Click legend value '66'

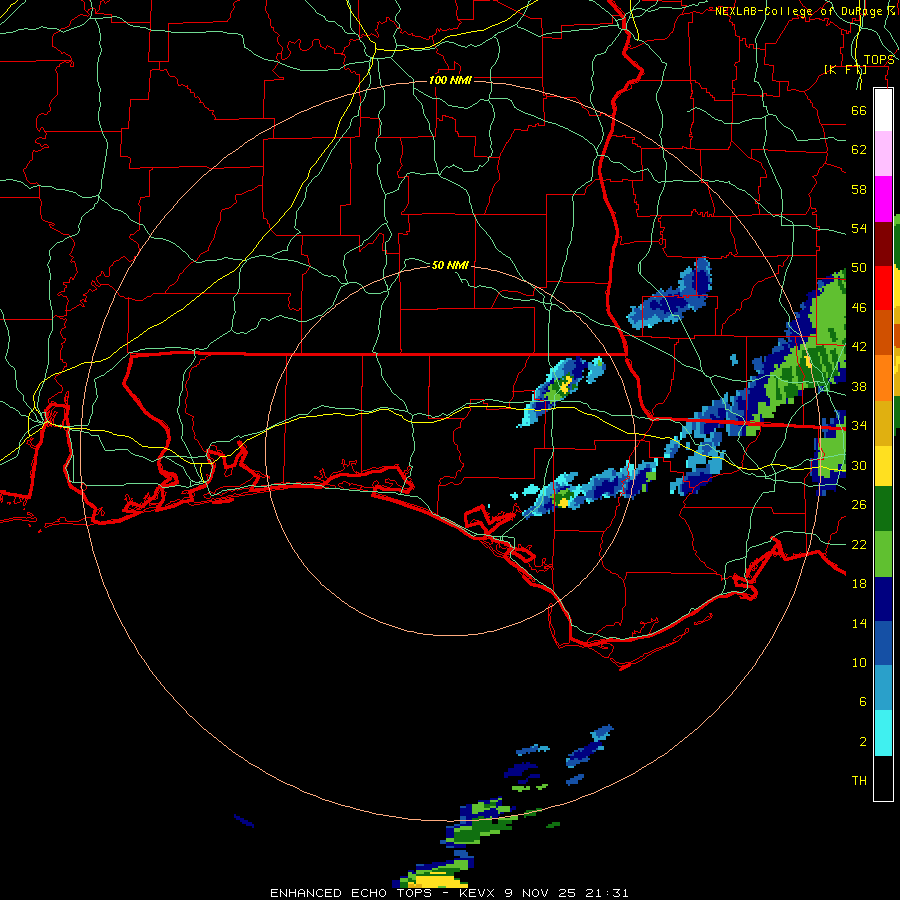(x=859, y=110)
